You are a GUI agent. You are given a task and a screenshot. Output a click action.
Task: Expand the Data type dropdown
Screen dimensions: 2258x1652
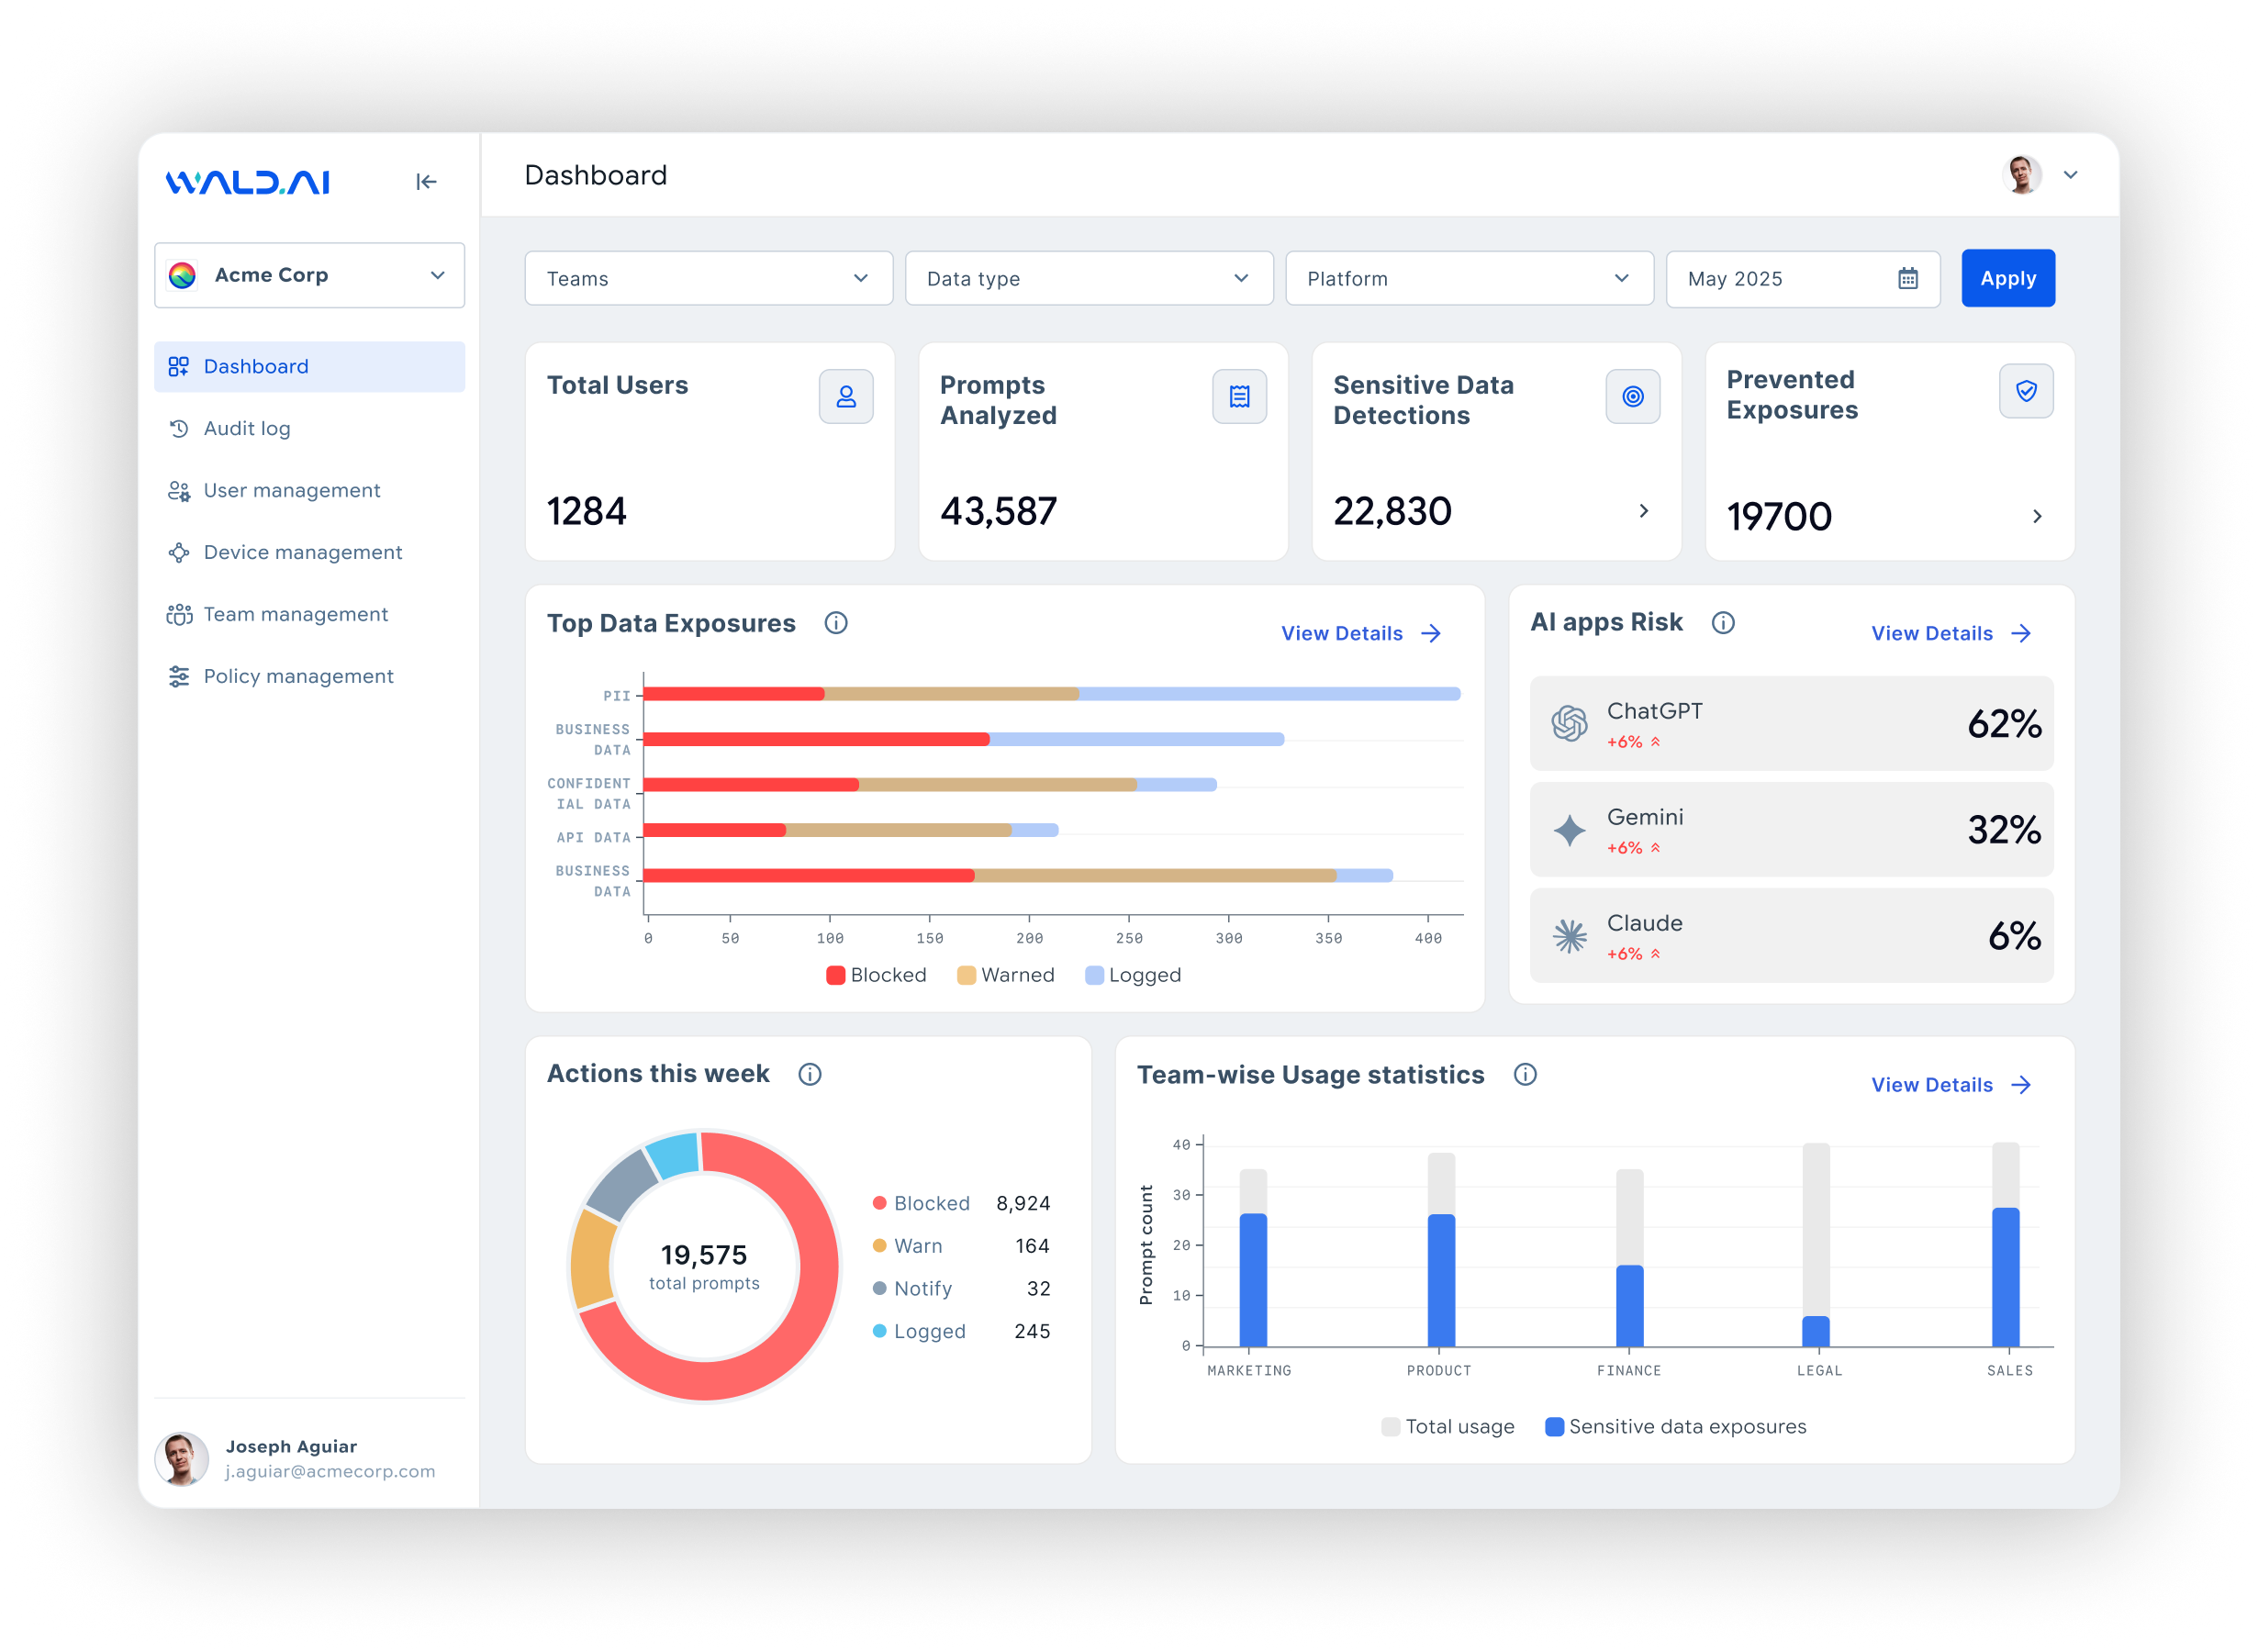1089,278
